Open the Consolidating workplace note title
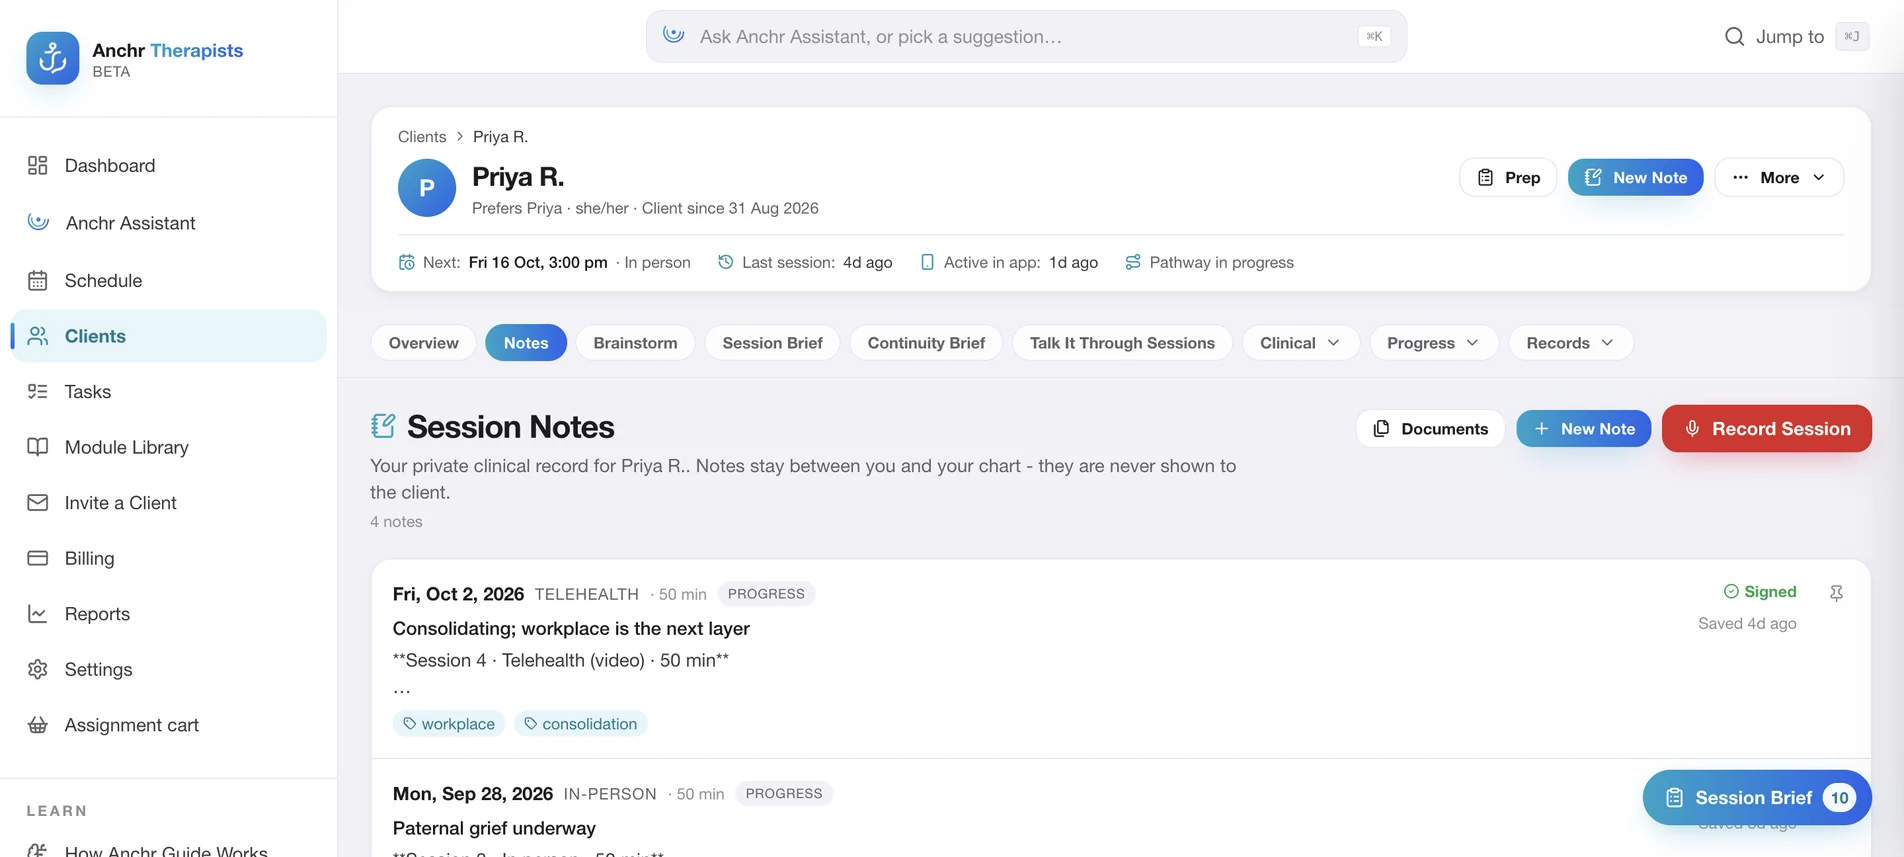The width and height of the screenshot is (1904, 857). click(571, 629)
